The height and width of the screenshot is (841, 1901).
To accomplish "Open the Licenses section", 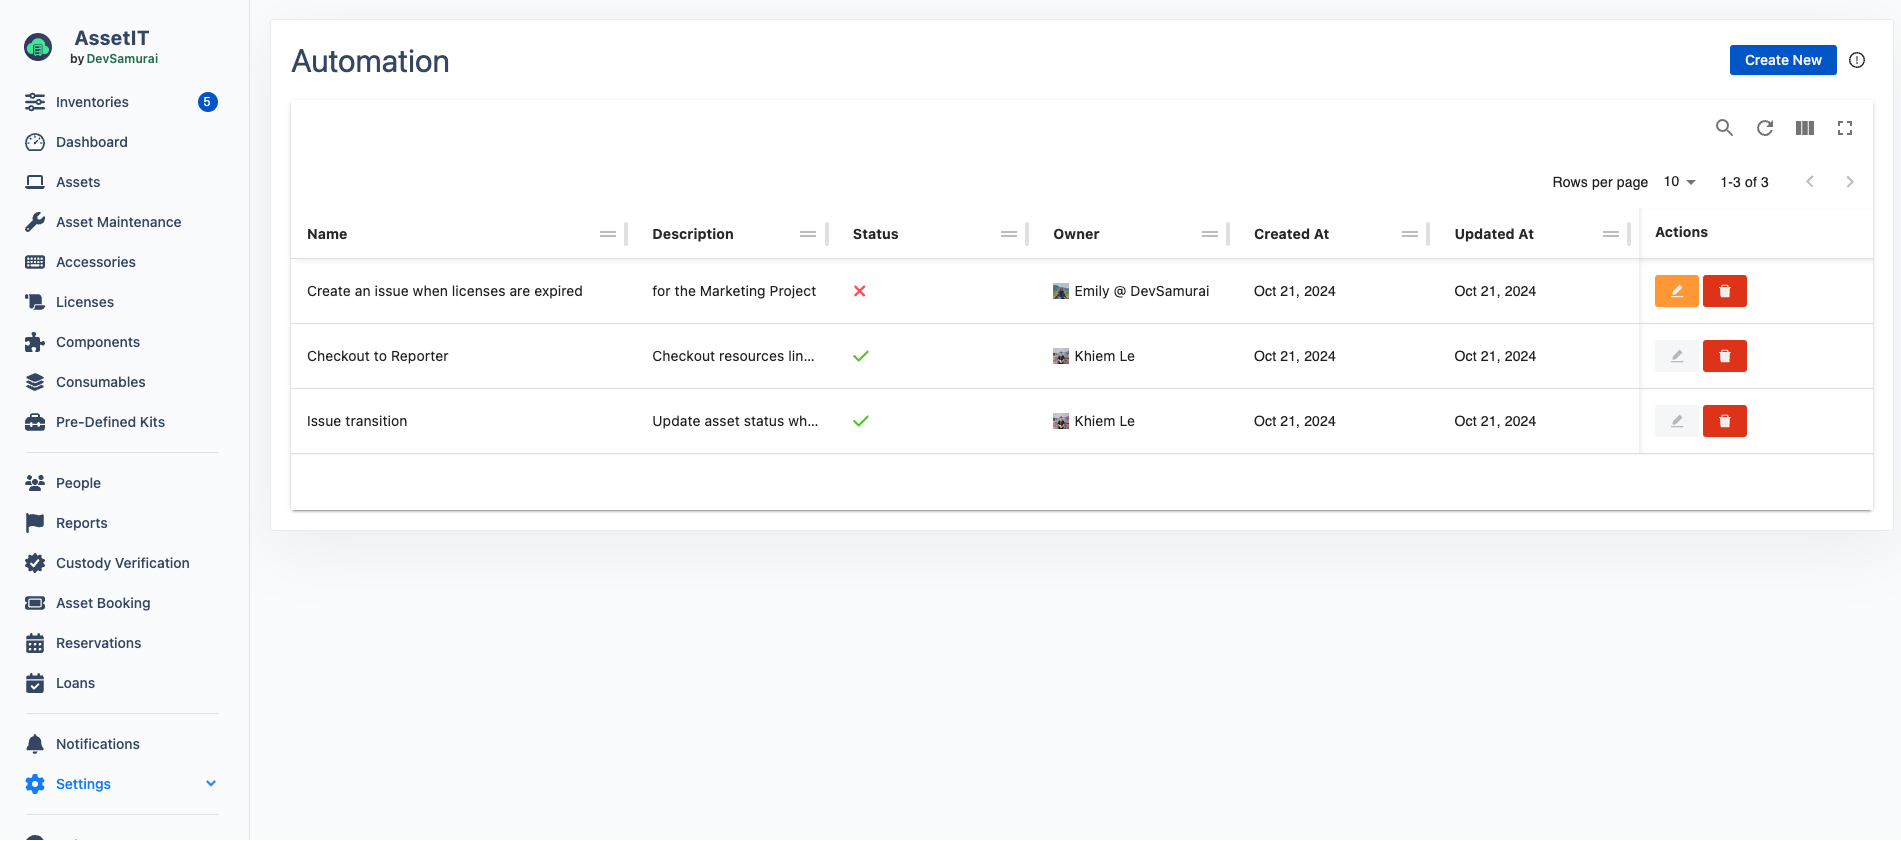I will click(x=84, y=302).
